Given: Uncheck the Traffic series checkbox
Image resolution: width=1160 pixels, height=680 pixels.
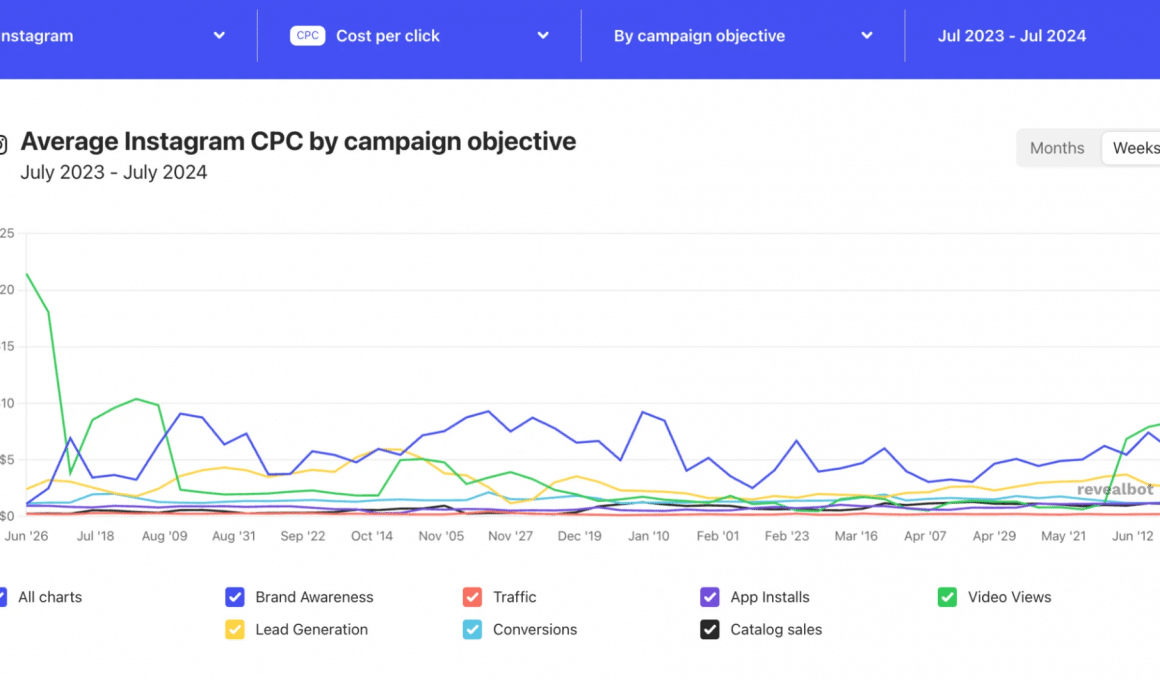Looking at the screenshot, I should 473,597.
